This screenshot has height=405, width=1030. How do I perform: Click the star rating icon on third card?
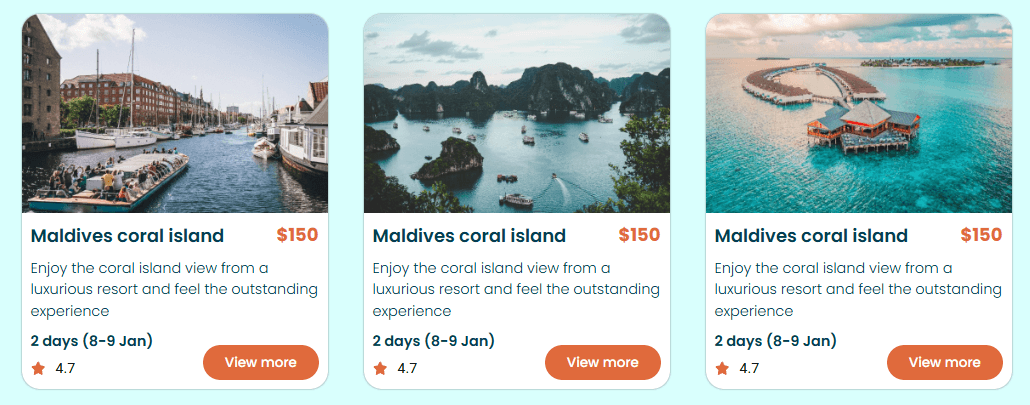pyautogui.click(x=723, y=368)
